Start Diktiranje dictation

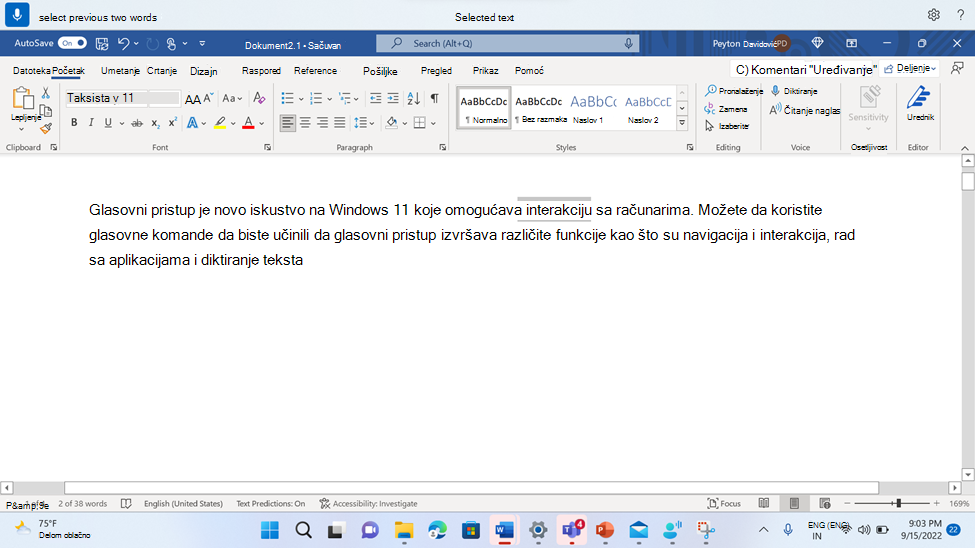click(x=794, y=91)
